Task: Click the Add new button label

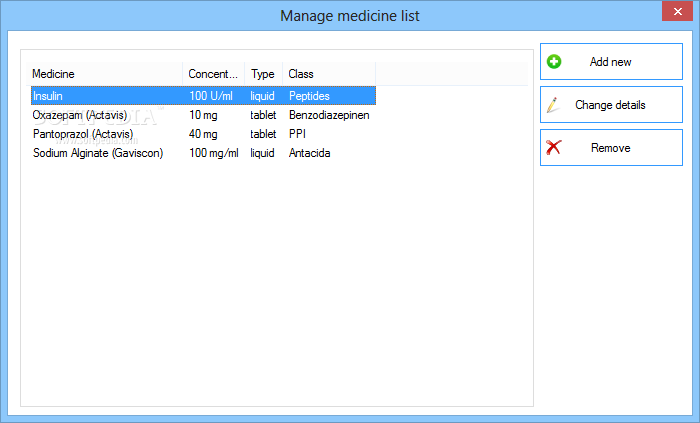Action: 610,62
